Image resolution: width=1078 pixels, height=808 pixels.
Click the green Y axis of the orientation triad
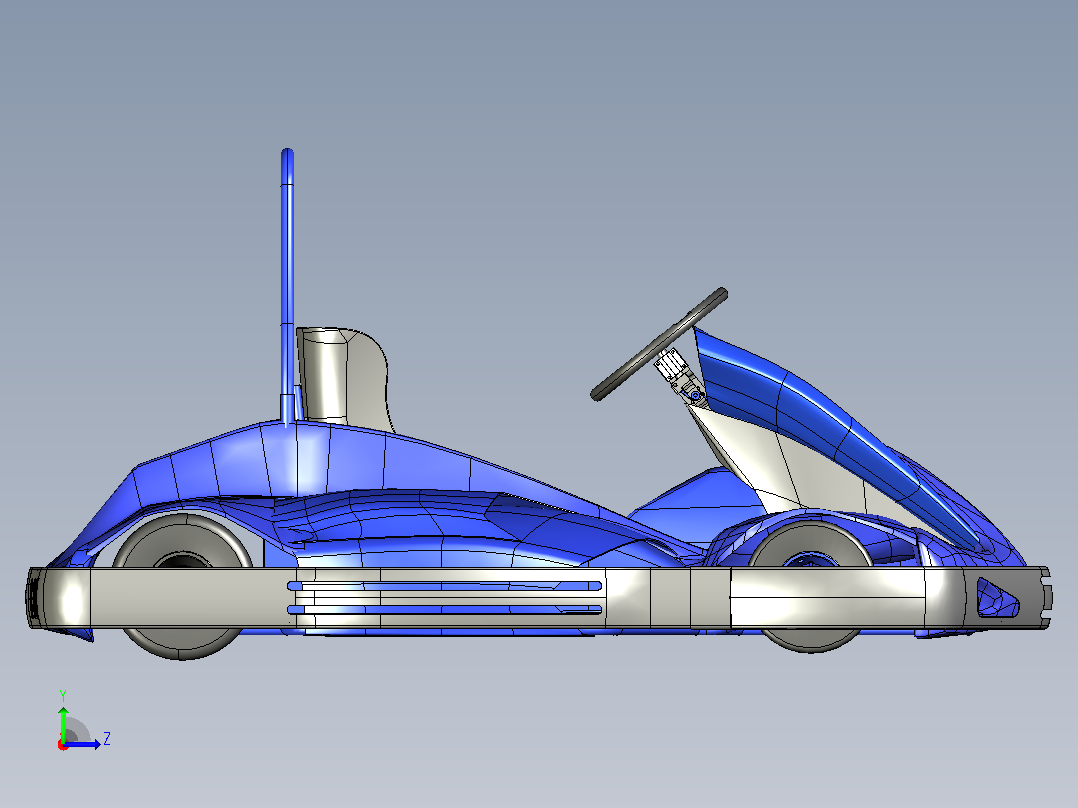point(63,723)
